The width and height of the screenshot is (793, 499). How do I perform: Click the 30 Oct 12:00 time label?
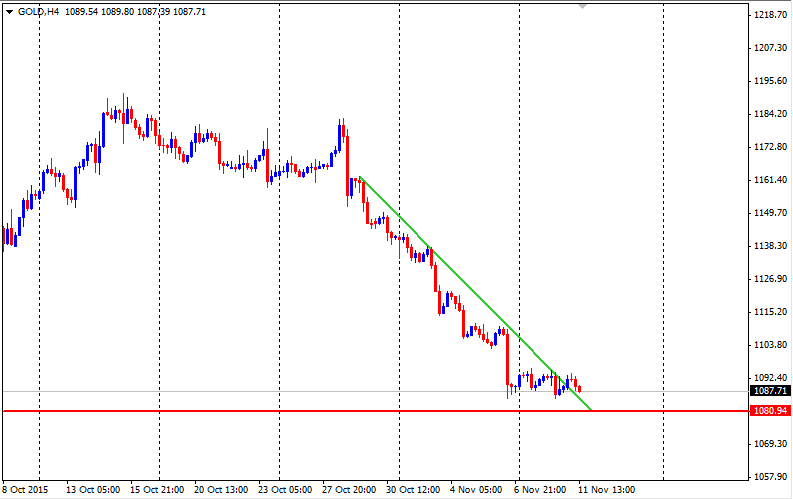coord(414,489)
